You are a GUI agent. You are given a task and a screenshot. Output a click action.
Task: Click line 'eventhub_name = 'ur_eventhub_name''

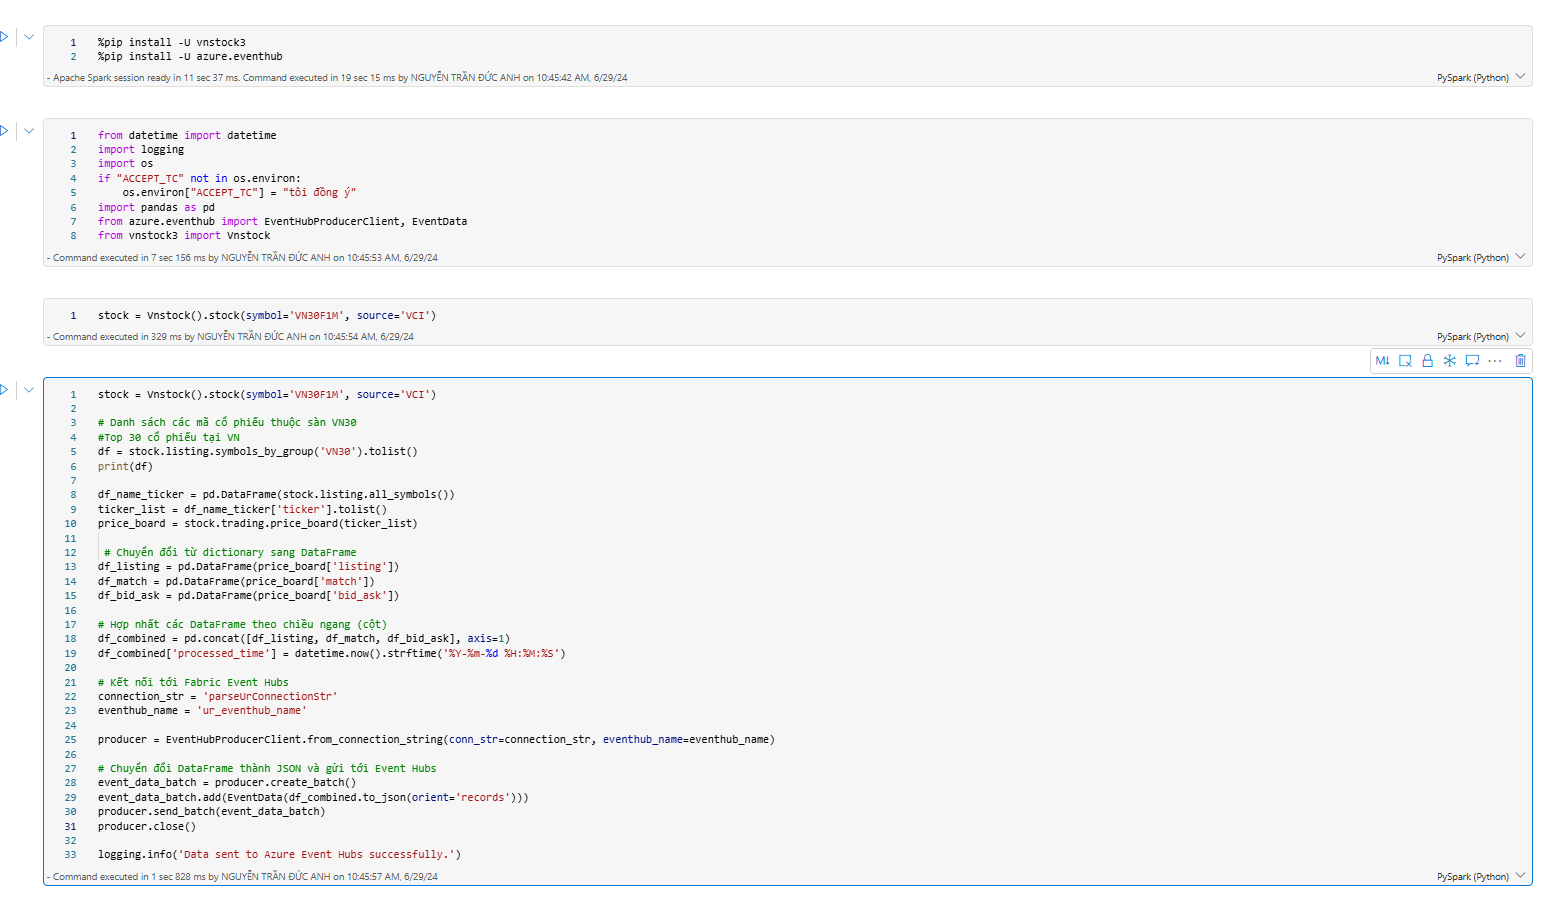[202, 711]
